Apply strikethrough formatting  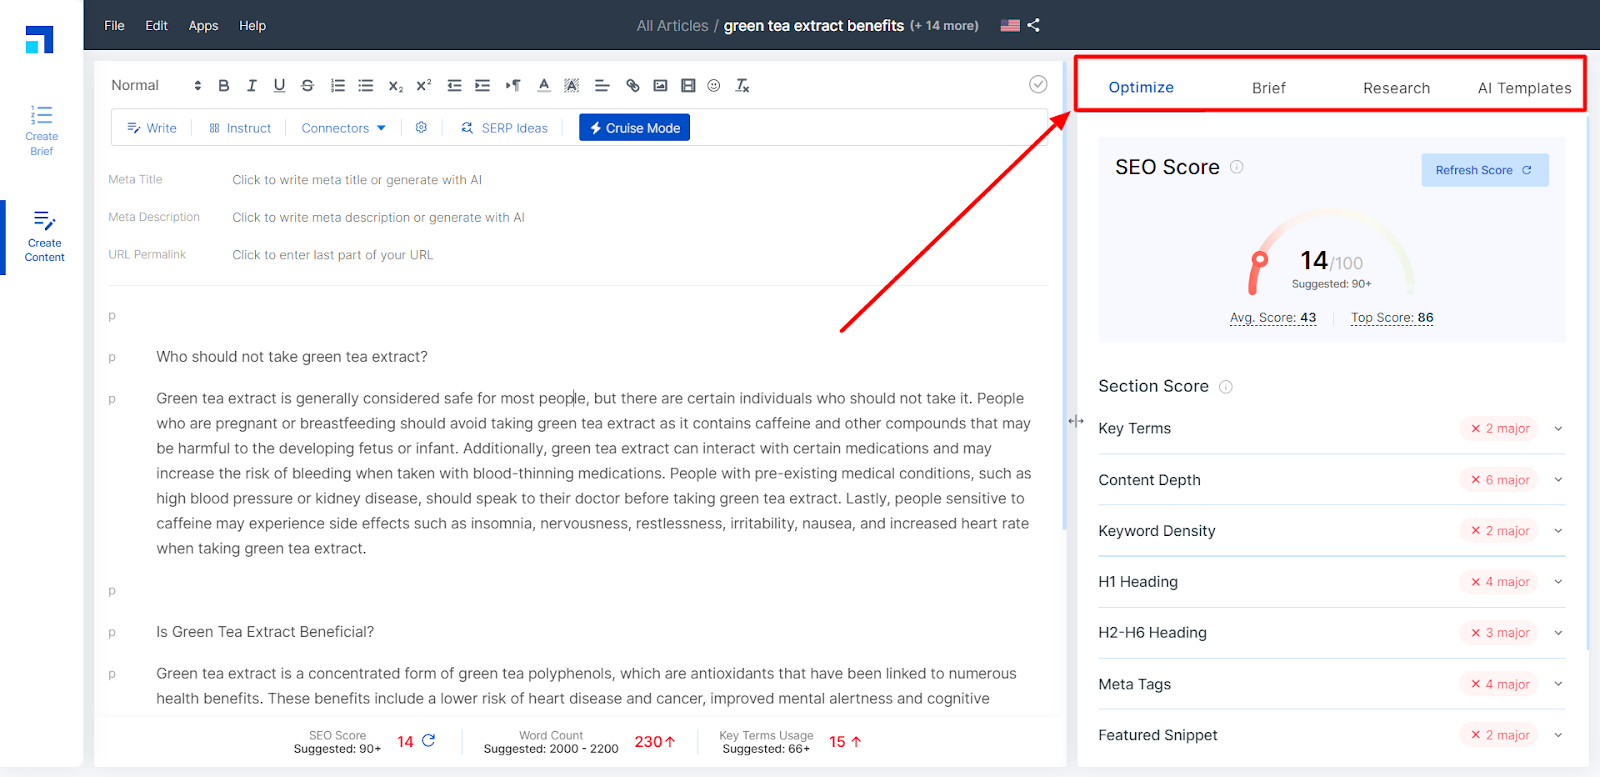coord(307,86)
